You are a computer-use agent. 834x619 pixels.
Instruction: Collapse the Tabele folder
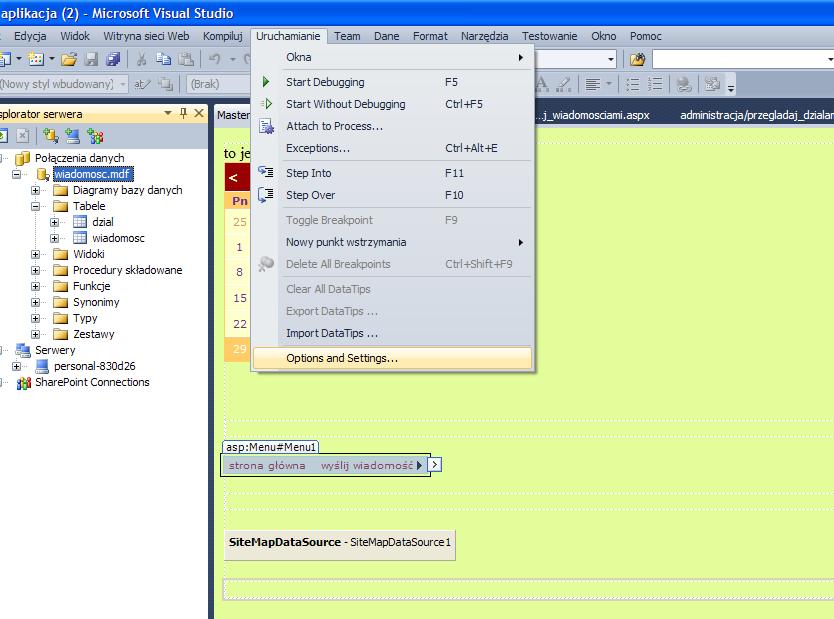(x=35, y=206)
